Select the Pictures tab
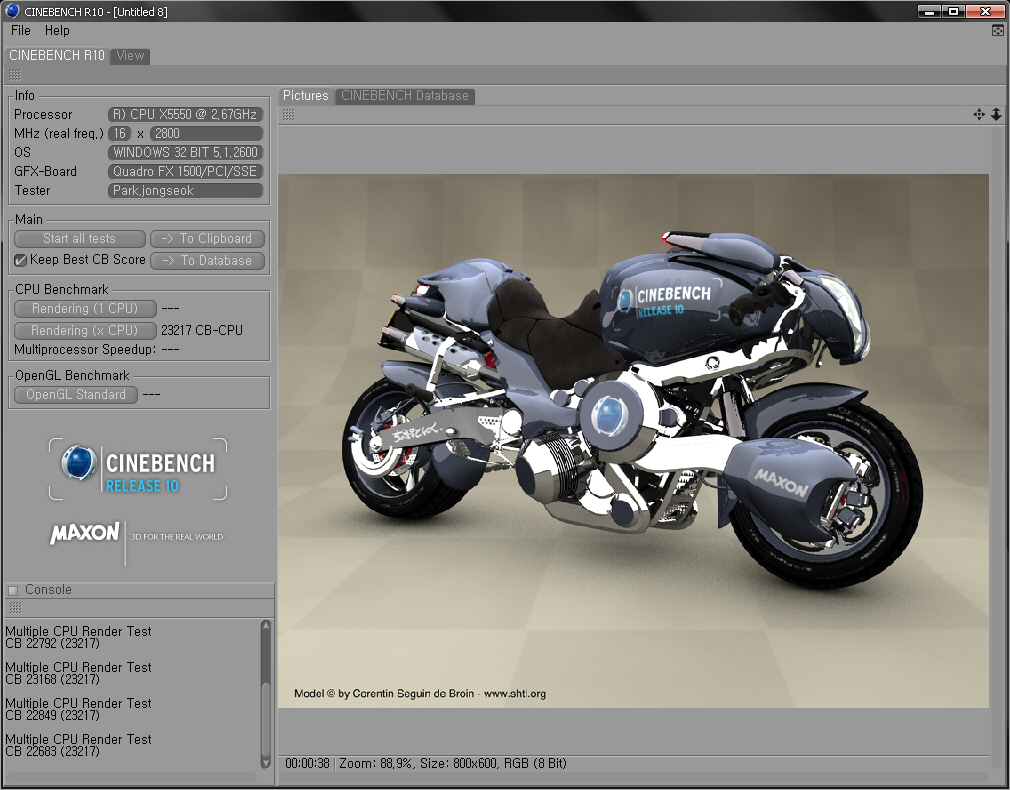Image resolution: width=1010 pixels, height=790 pixels. point(306,96)
